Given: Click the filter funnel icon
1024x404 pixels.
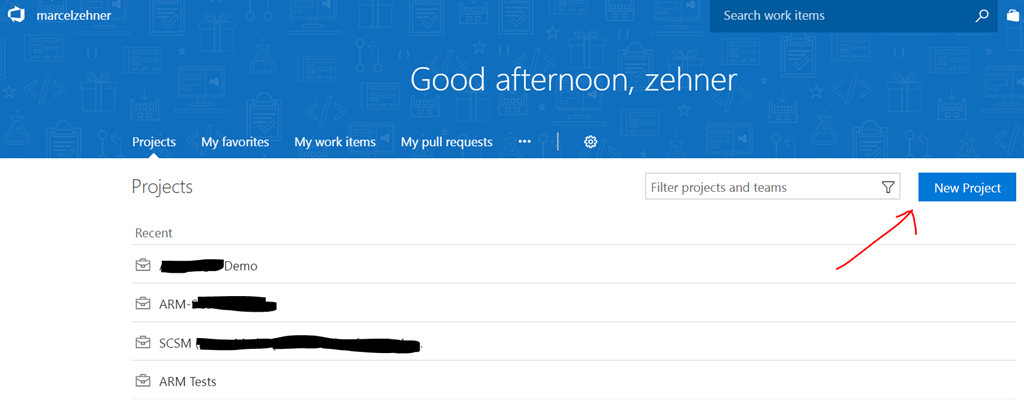Looking at the screenshot, I should pos(887,188).
